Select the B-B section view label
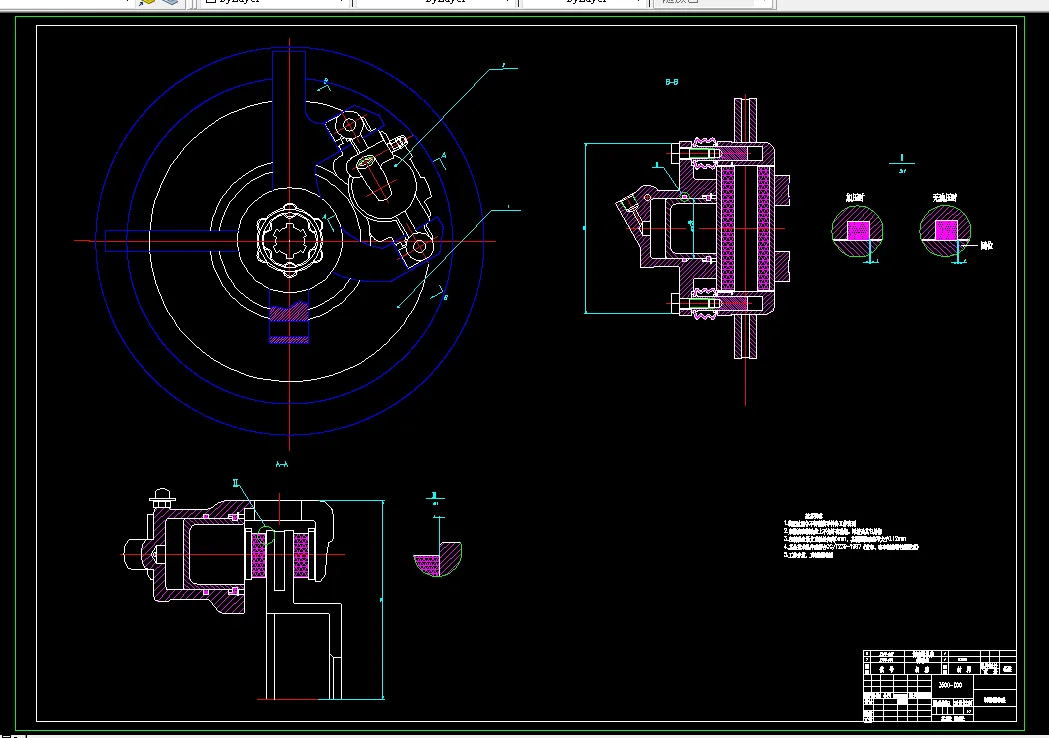Screen dimensions: 1049x738 coord(672,82)
